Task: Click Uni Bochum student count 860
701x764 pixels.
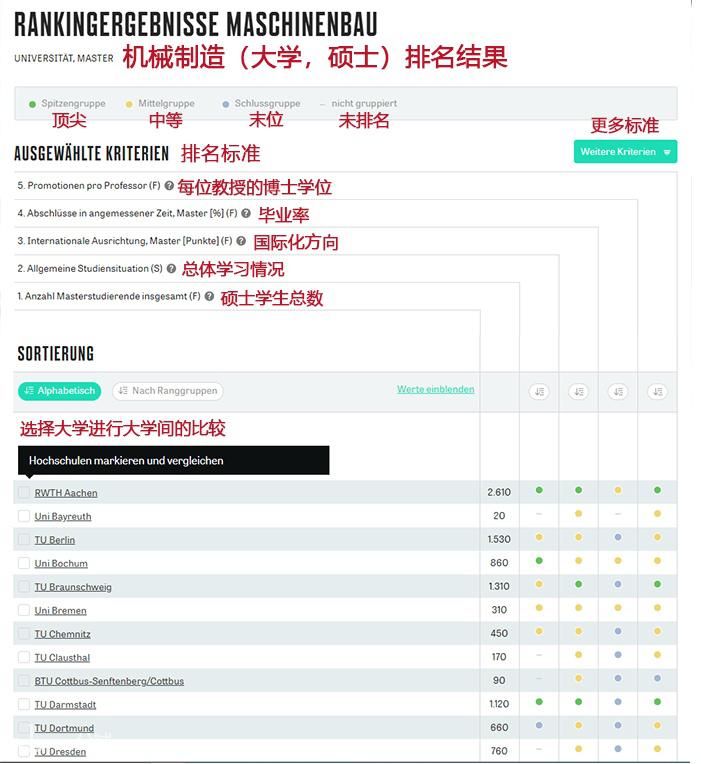Action: 499,563
